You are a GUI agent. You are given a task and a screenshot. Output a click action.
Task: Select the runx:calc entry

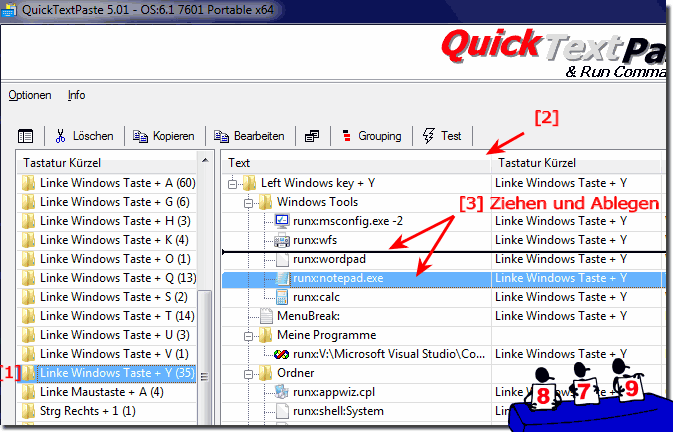coord(316,297)
